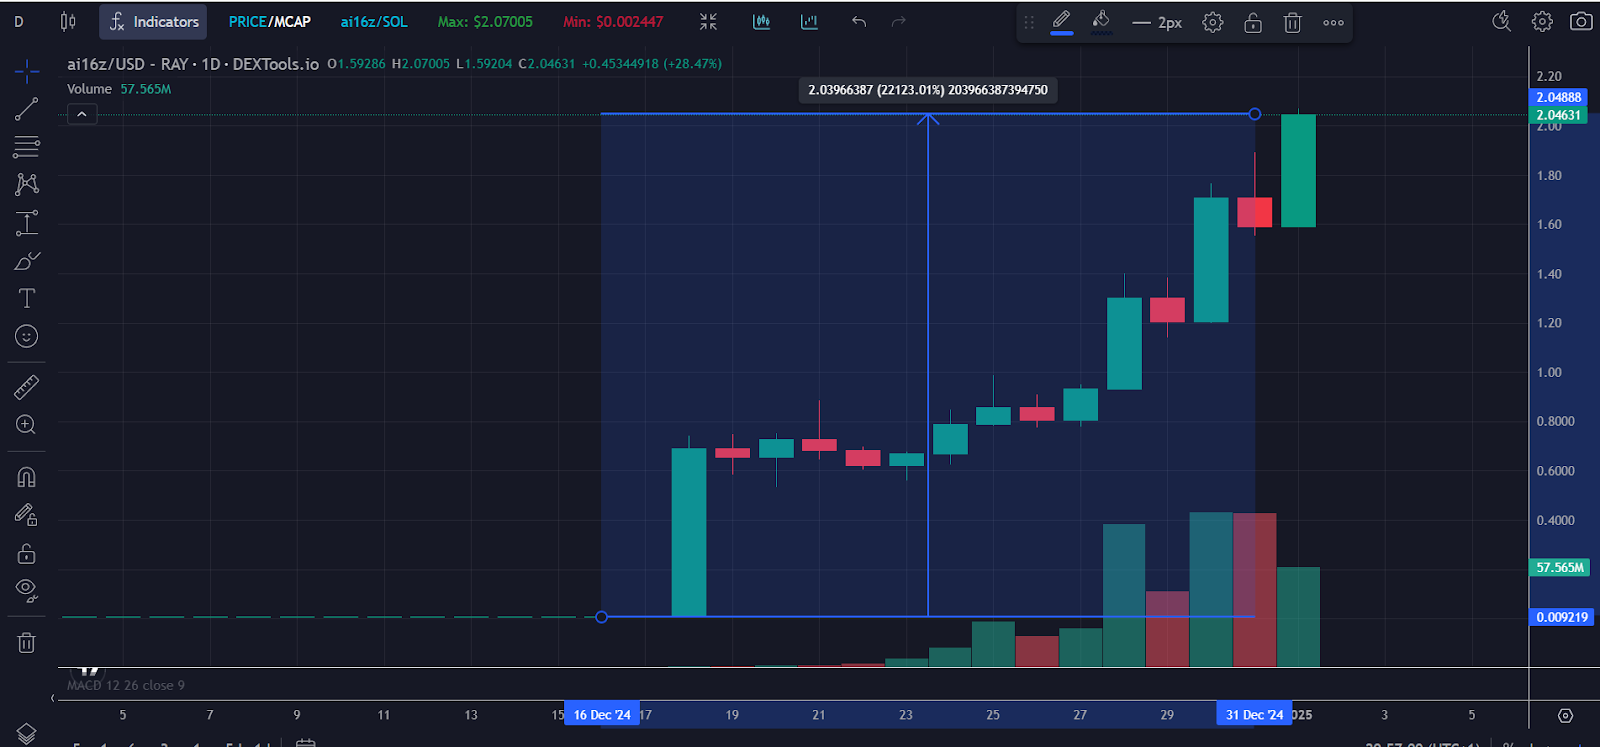Viewport: 1600px width, 747px height.
Task: Open object tree layers icon at bottom left
Action: (x=27, y=734)
